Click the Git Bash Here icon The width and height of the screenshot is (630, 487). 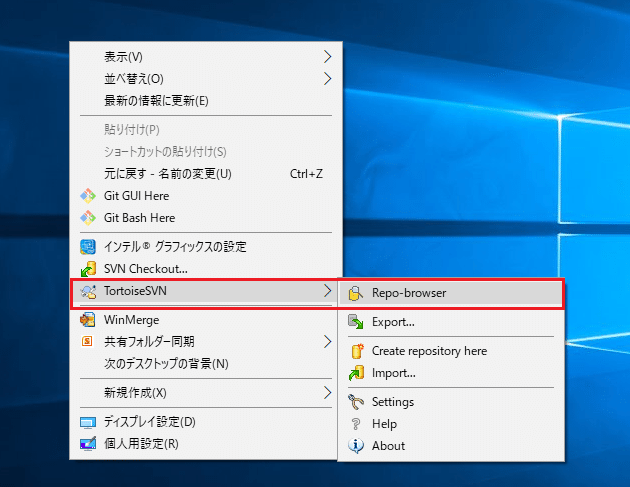(x=88, y=218)
